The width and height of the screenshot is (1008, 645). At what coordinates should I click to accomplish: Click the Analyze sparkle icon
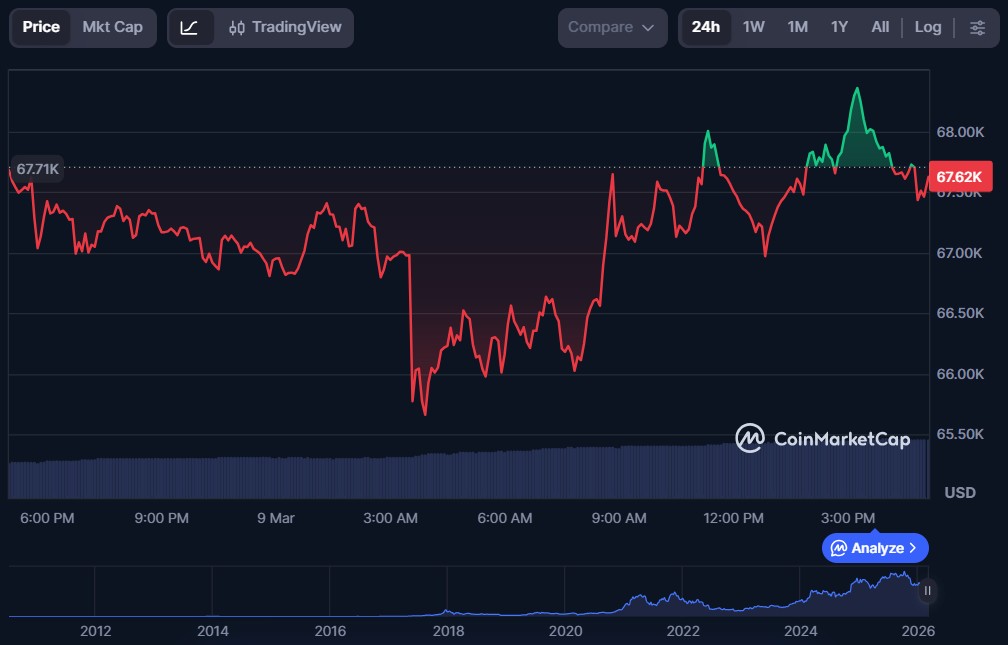(x=839, y=548)
